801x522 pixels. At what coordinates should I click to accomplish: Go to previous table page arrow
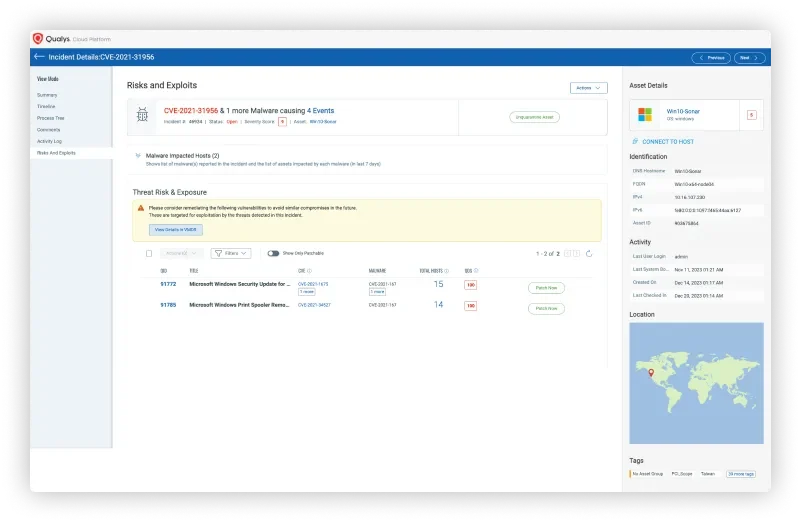click(568, 253)
